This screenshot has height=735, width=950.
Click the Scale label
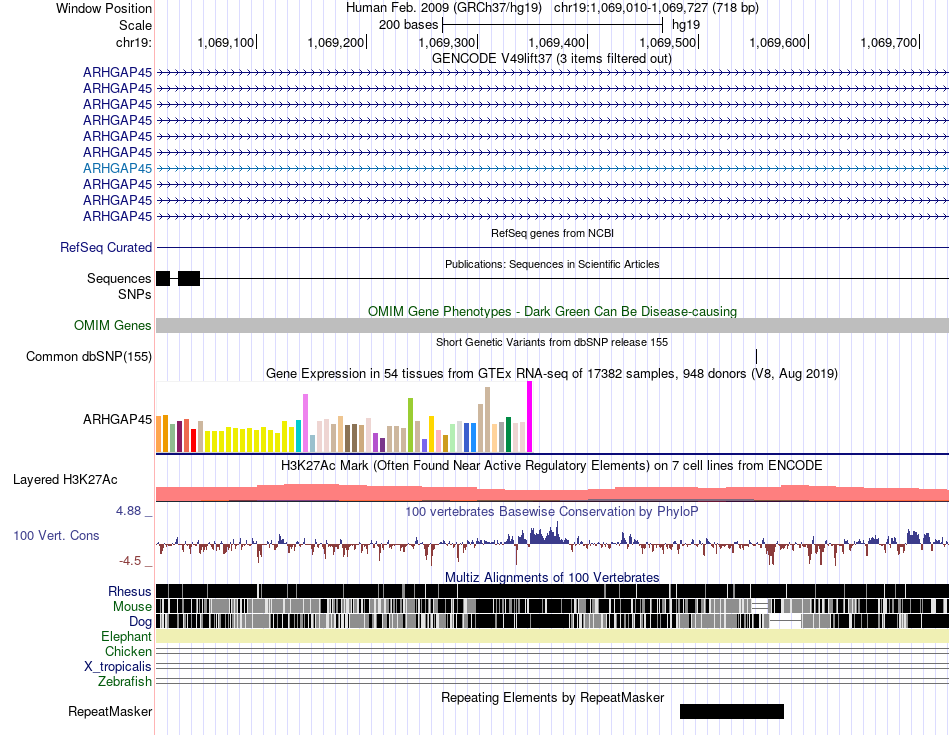[x=135, y=25]
